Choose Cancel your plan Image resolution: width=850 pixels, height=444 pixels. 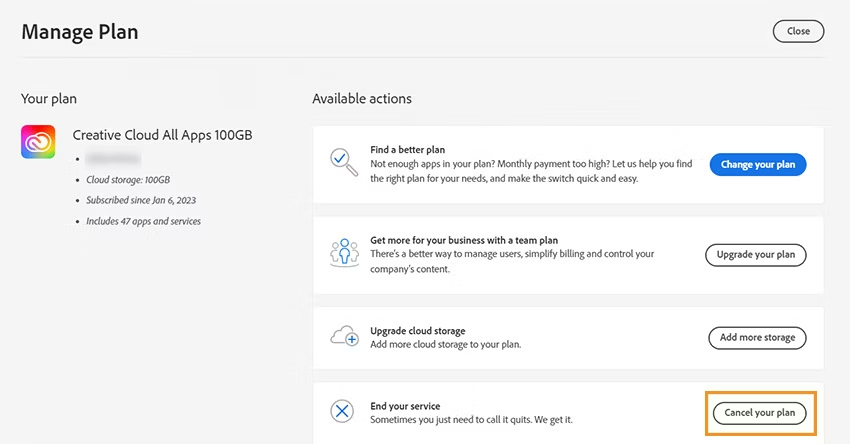point(759,413)
